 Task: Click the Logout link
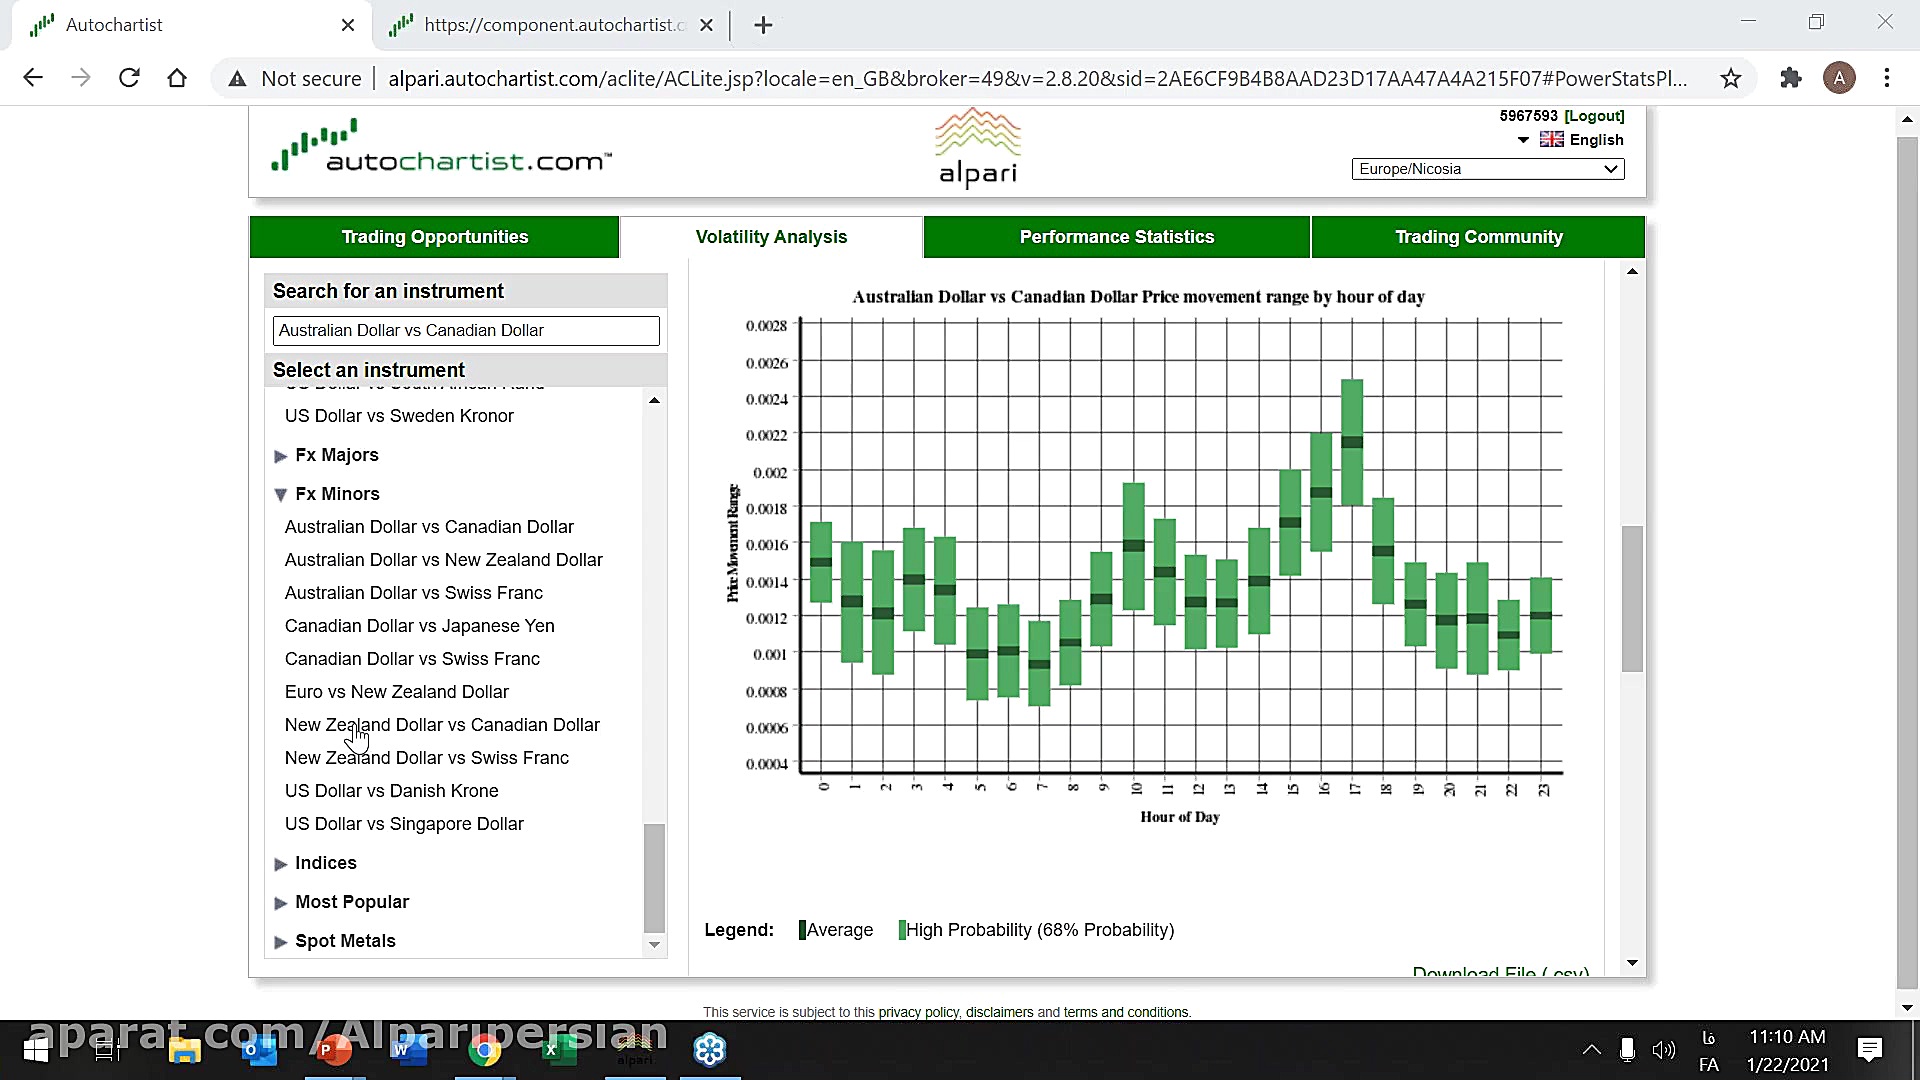click(1594, 116)
